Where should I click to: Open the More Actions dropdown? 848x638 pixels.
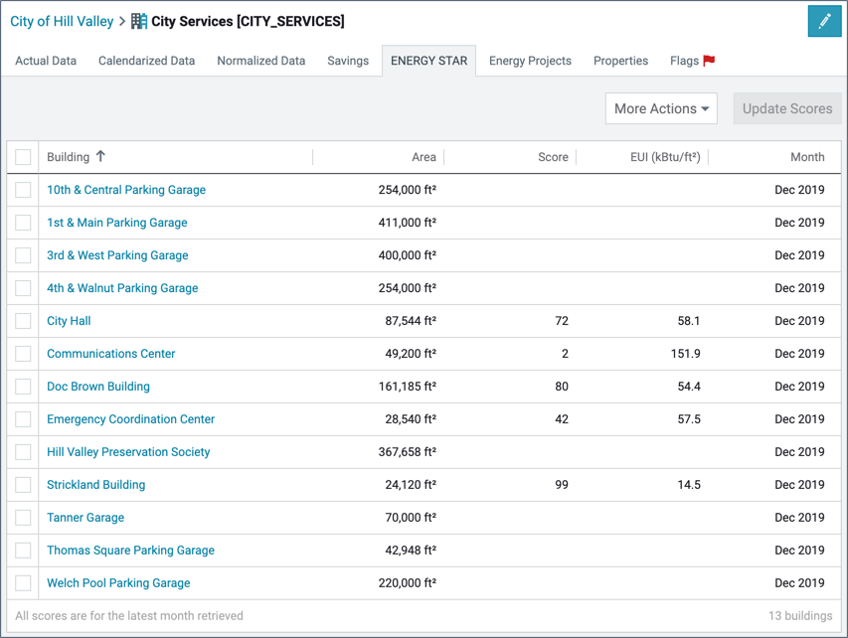(661, 109)
